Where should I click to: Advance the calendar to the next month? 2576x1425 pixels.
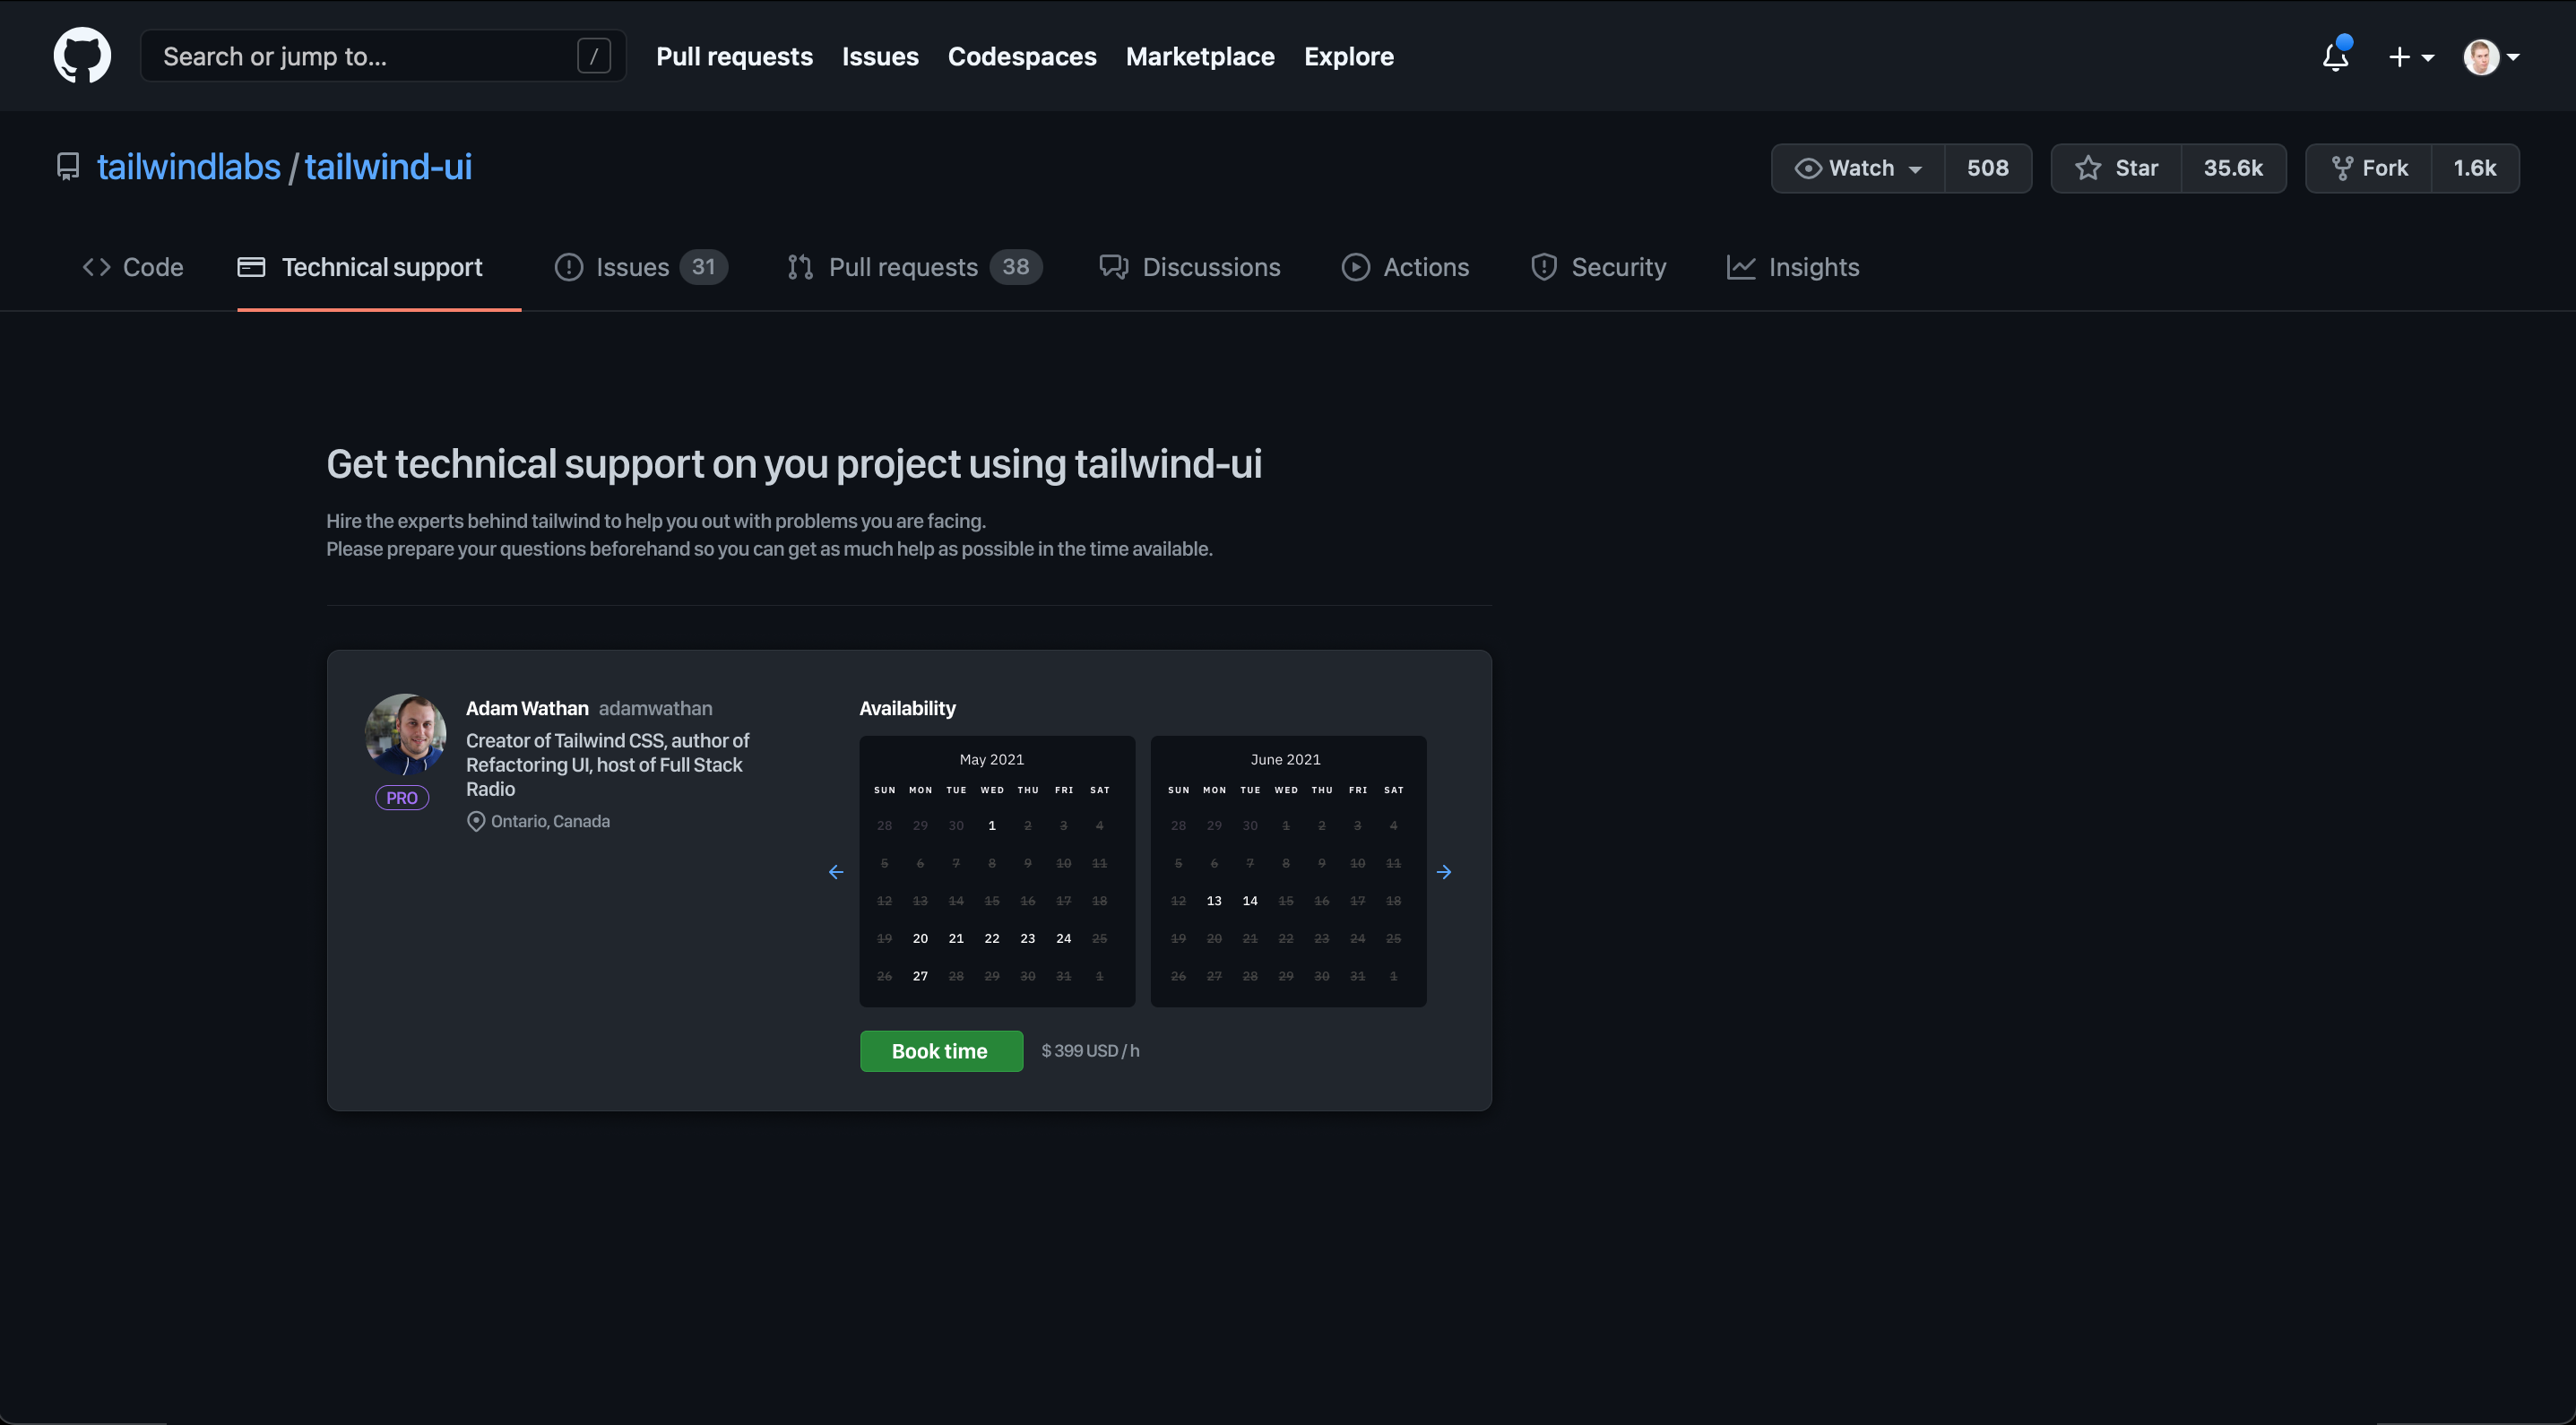(x=1444, y=871)
